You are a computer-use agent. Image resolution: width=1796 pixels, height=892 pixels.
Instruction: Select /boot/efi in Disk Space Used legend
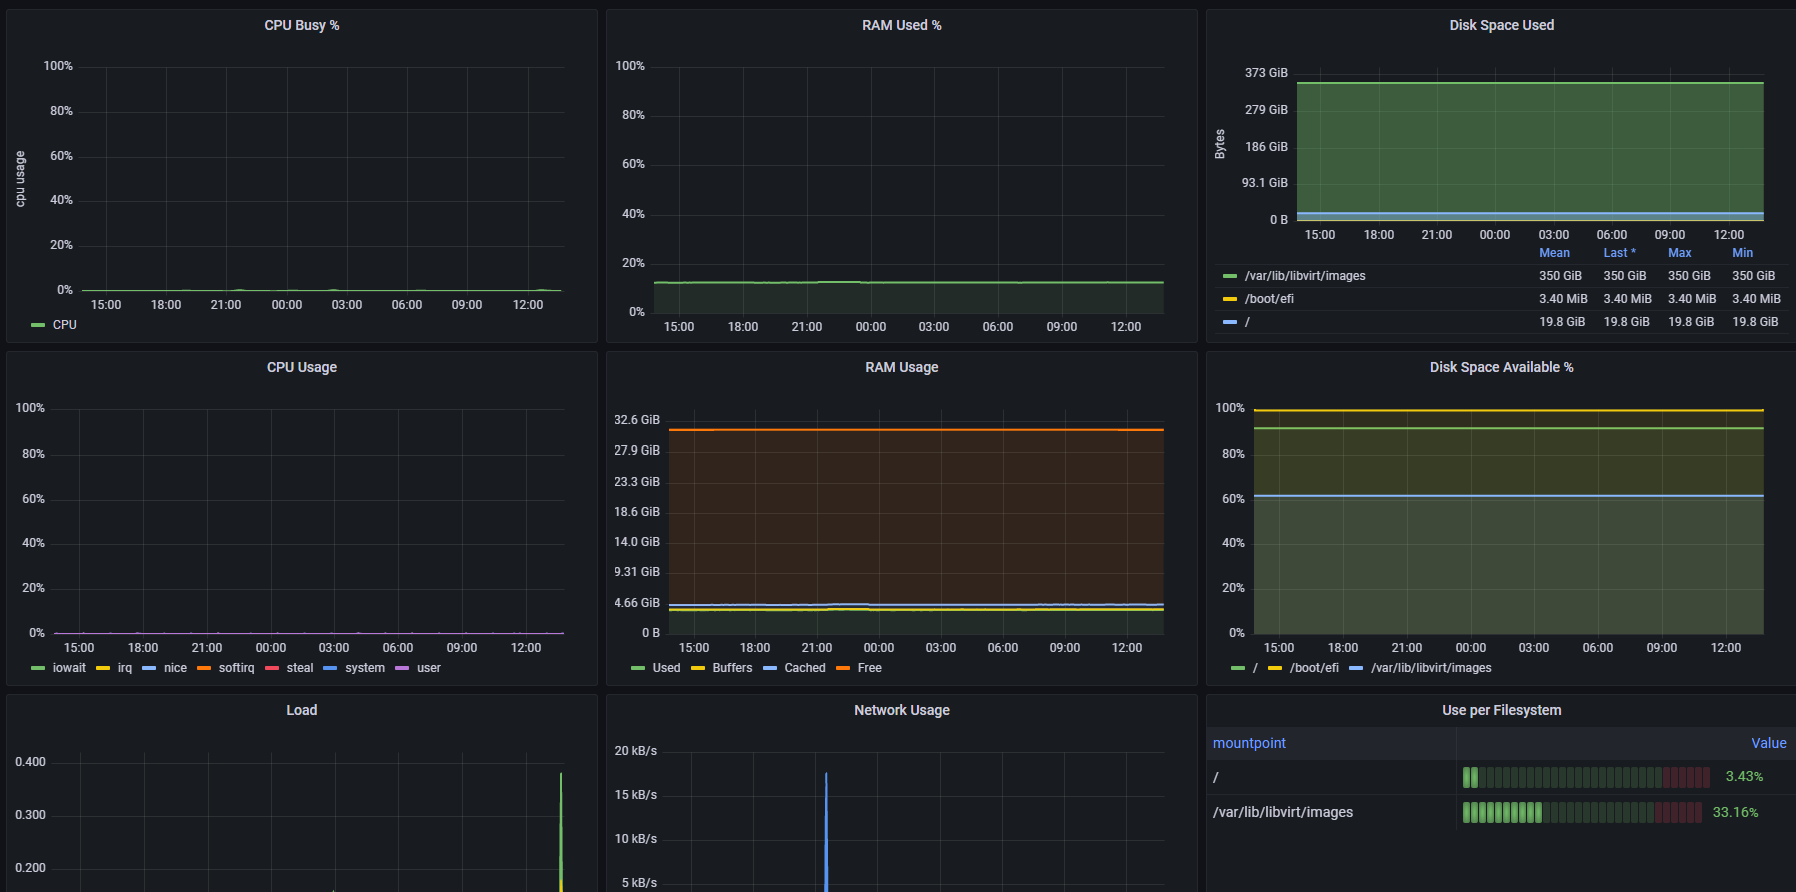pyautogui.click(x=1268, y=299)
